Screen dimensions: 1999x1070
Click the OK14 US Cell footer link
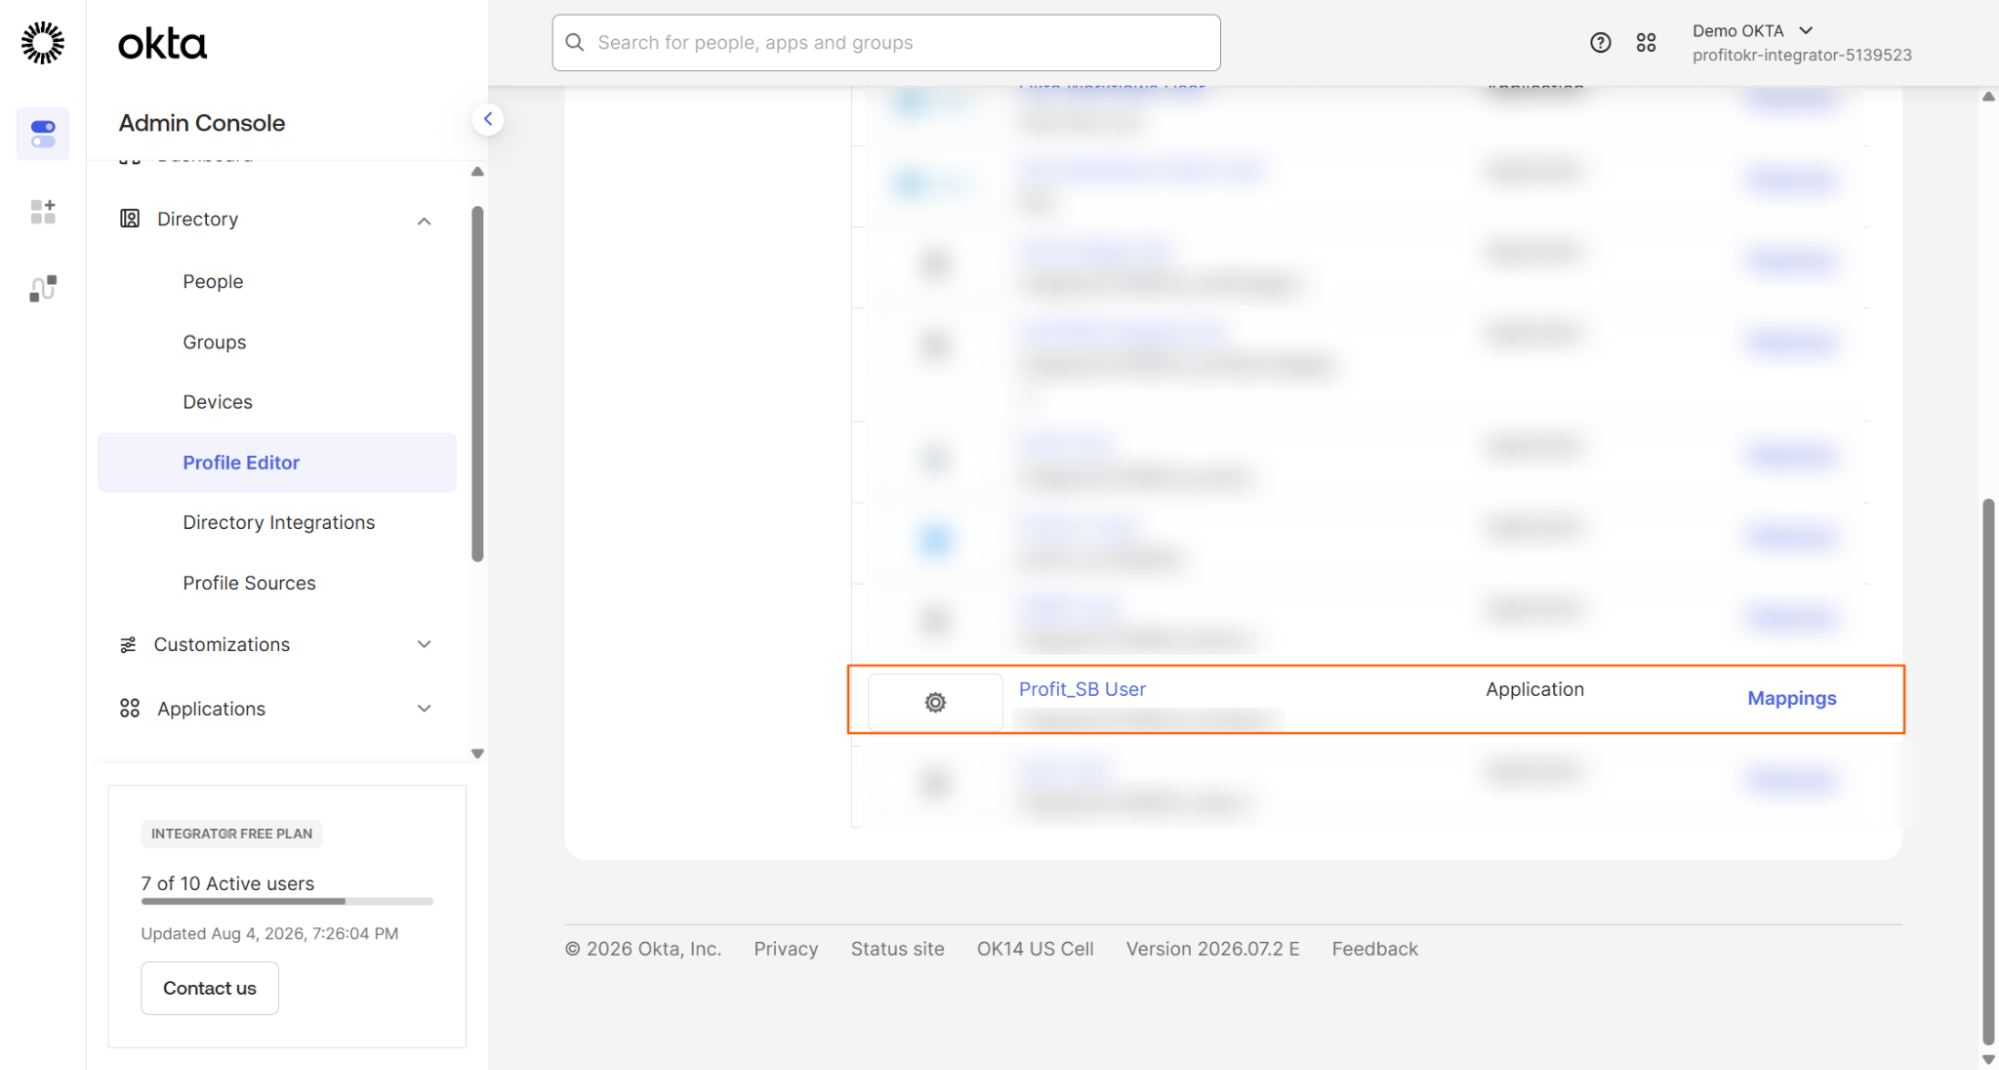[1035, 949]
